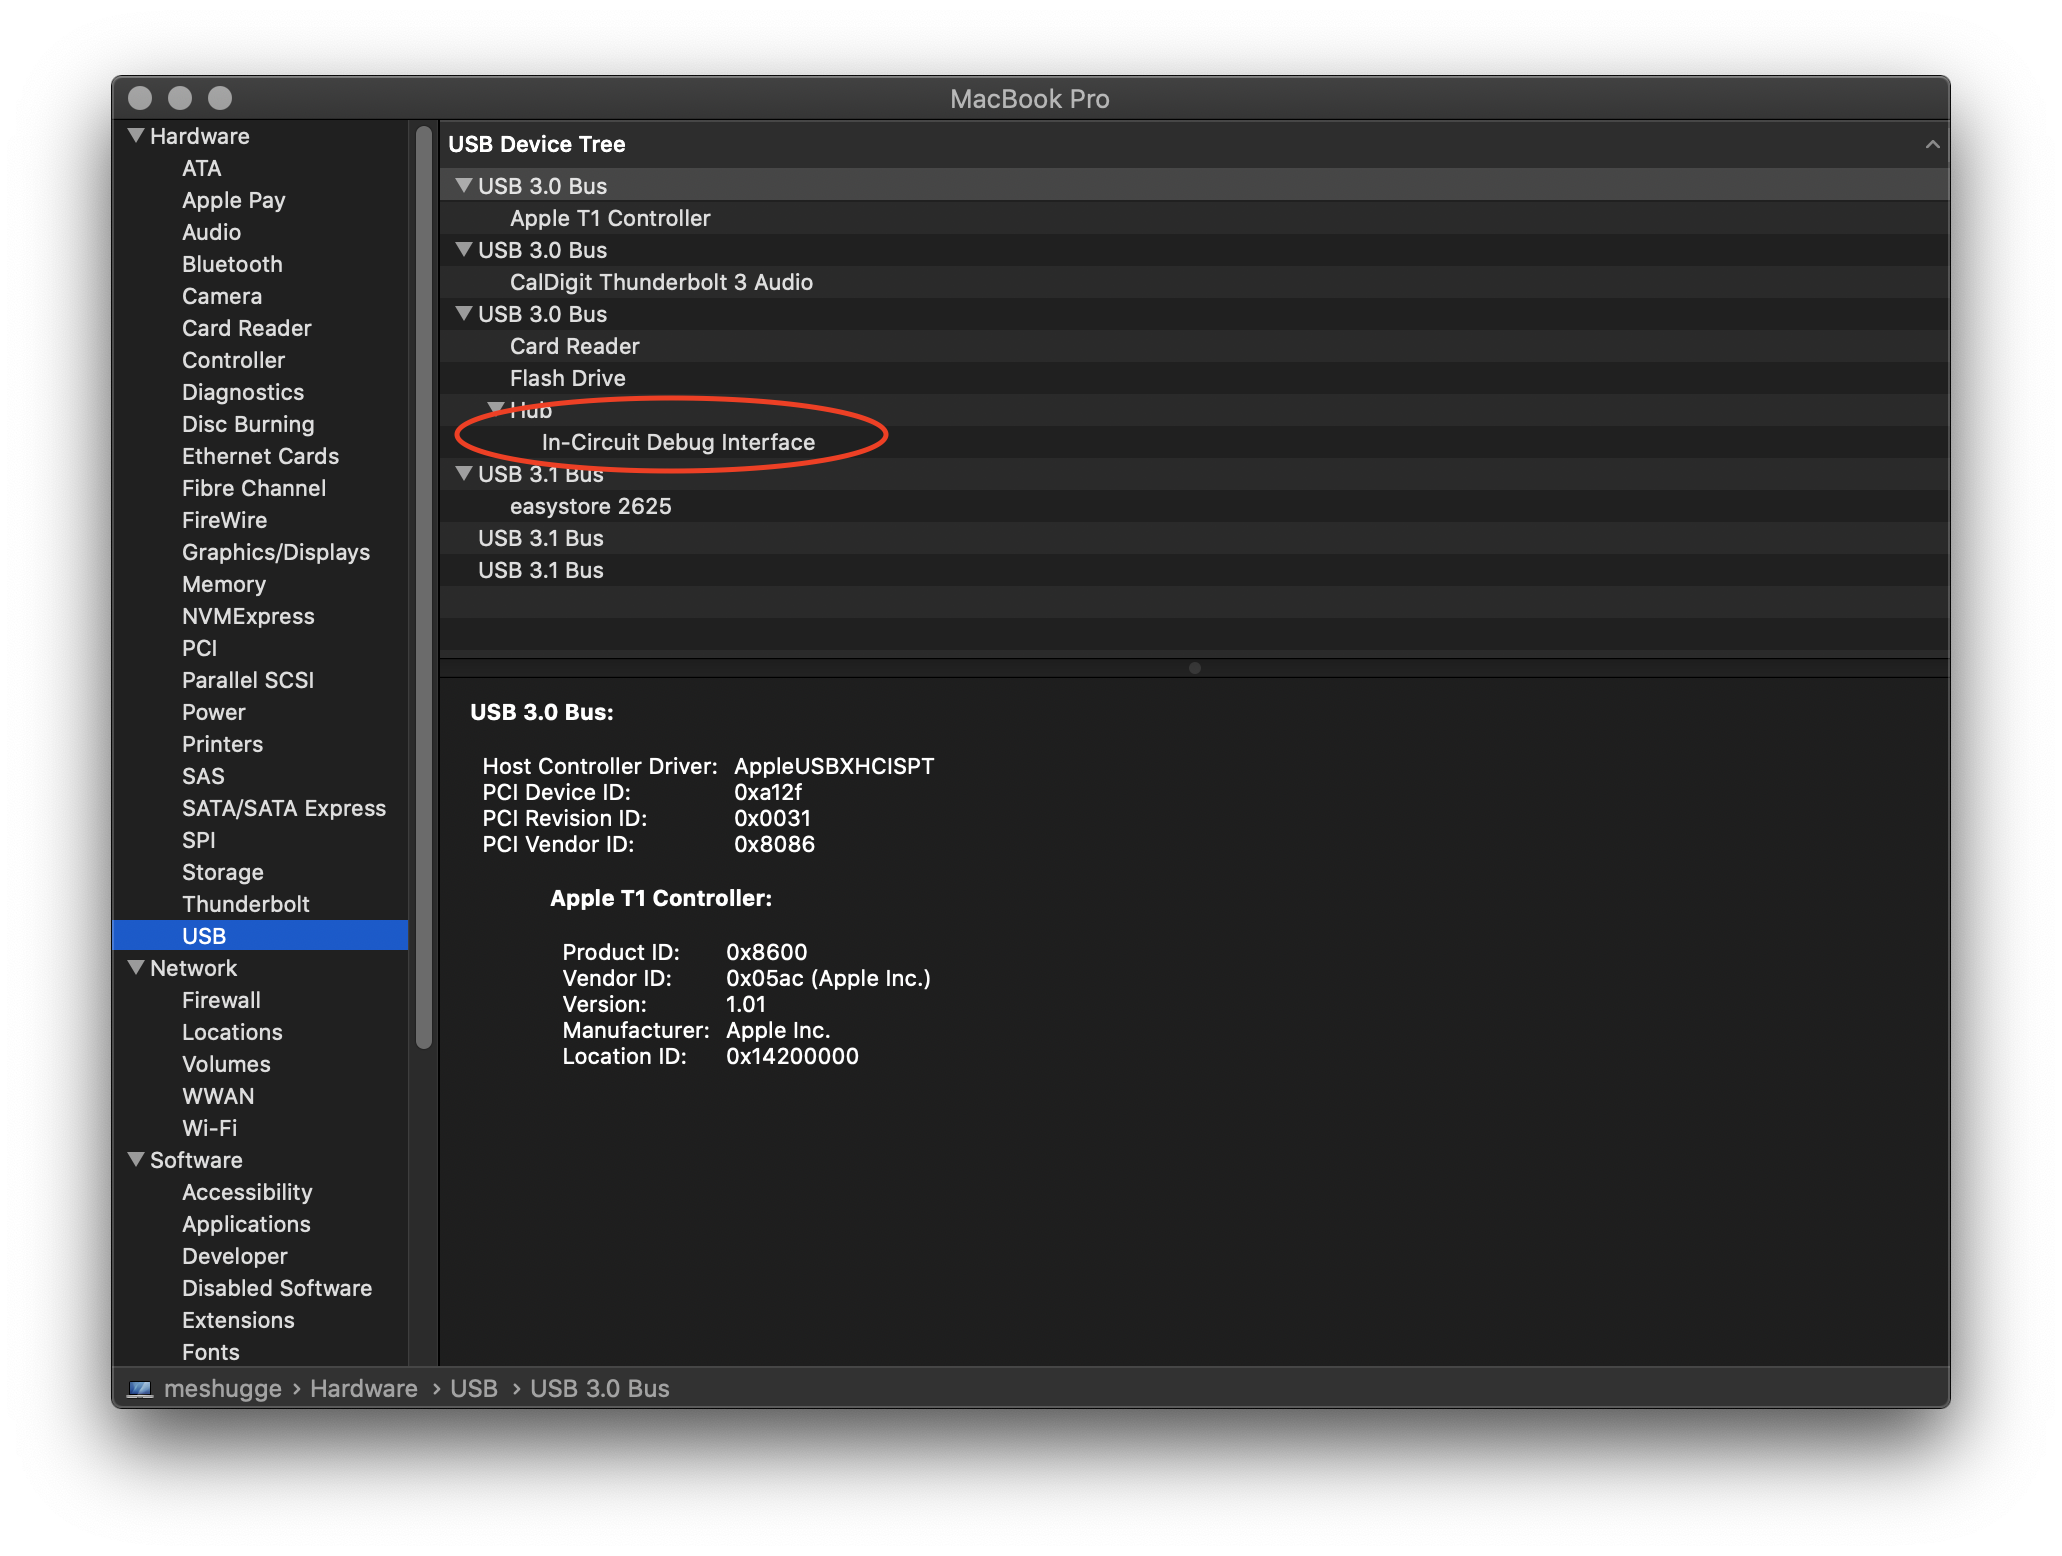Collapse the first USB 3.0 Bus triangle above Apple T1 Controller

(463, 185)
